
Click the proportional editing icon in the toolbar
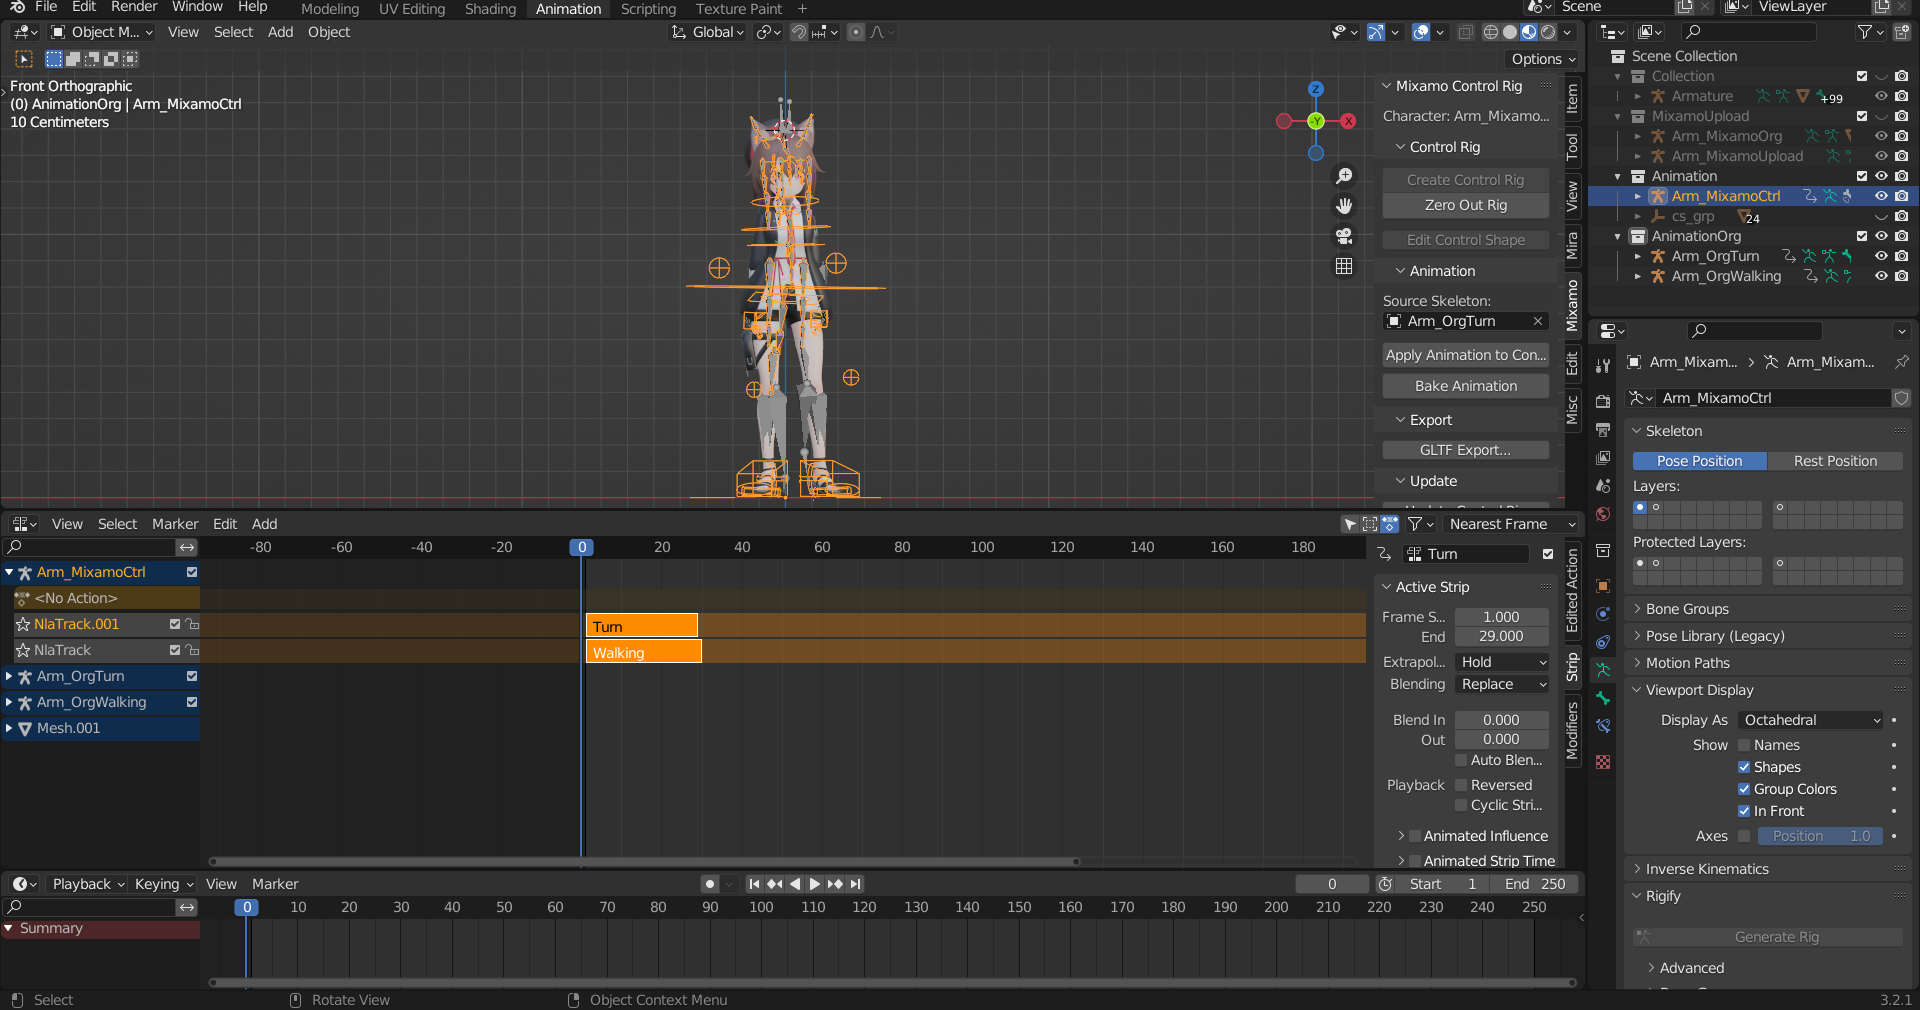pyautogui.click(x=855, y=32)
